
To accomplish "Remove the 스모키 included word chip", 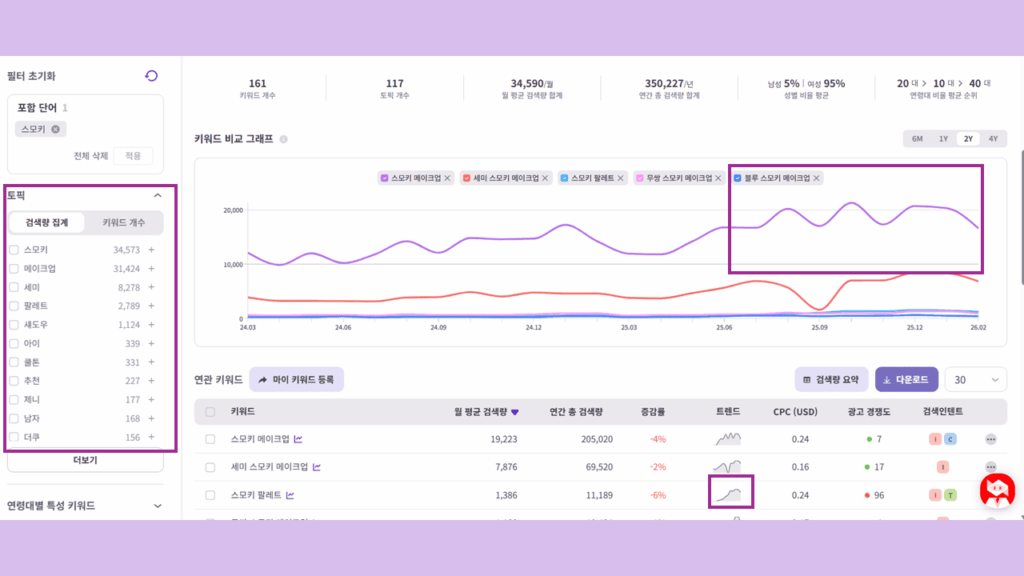I will [56, 129].
